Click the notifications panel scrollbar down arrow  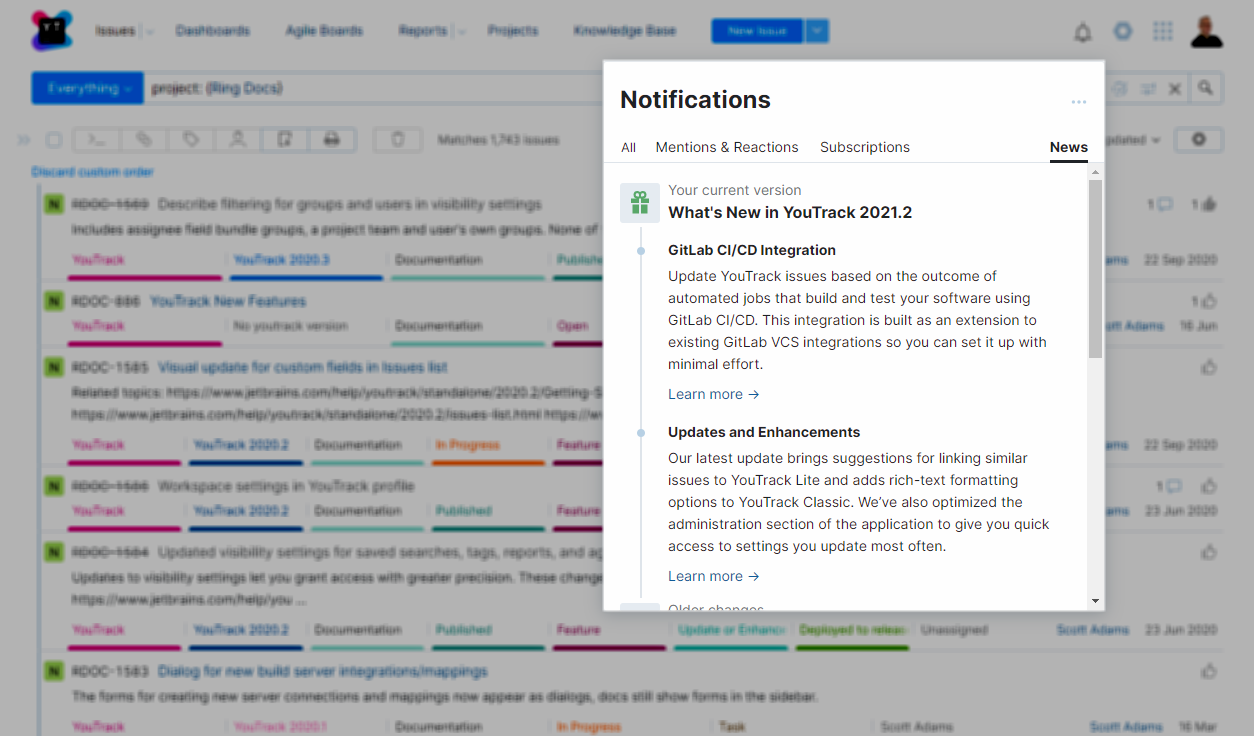(1096, 601)
